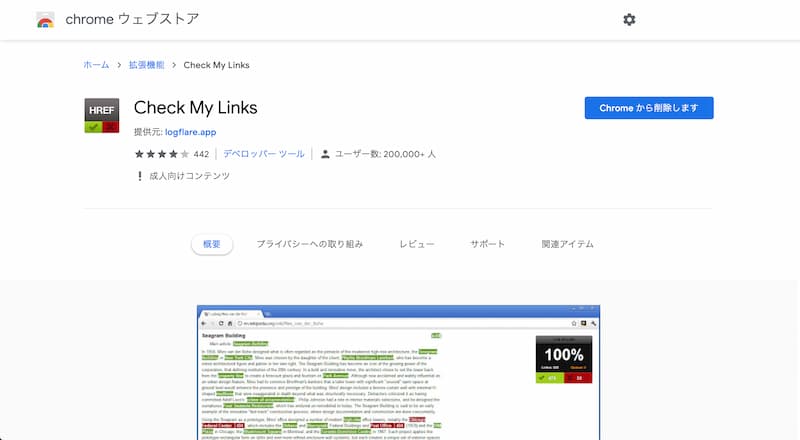Click the 442 ratings count
Image resolution: width=800 pixels, height=440 pixels.
click(x=201, y=154)
